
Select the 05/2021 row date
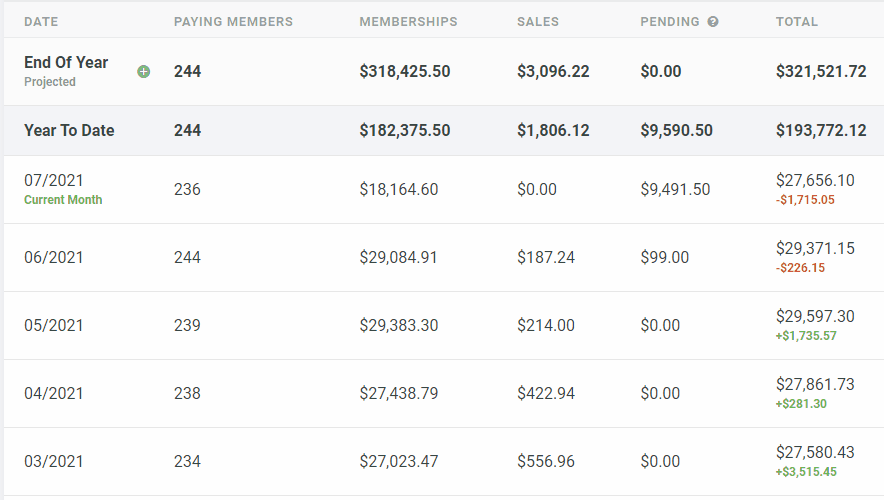(x=54, y=326)
